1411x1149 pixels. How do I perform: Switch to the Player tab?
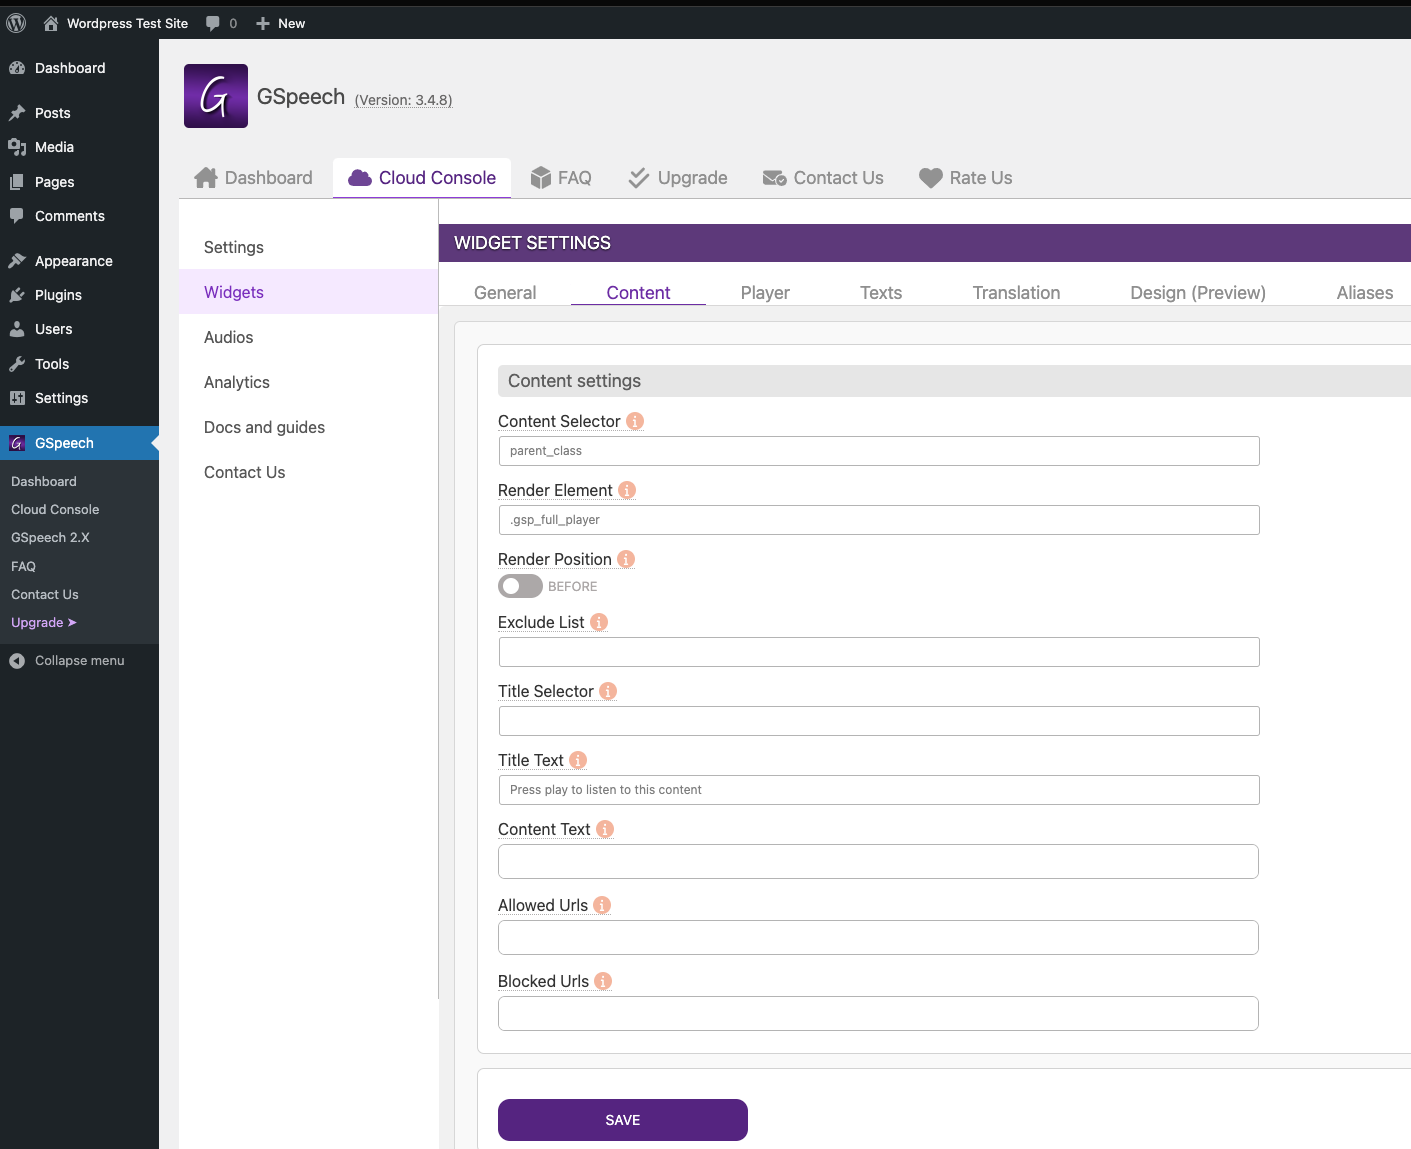pos(765,293)
